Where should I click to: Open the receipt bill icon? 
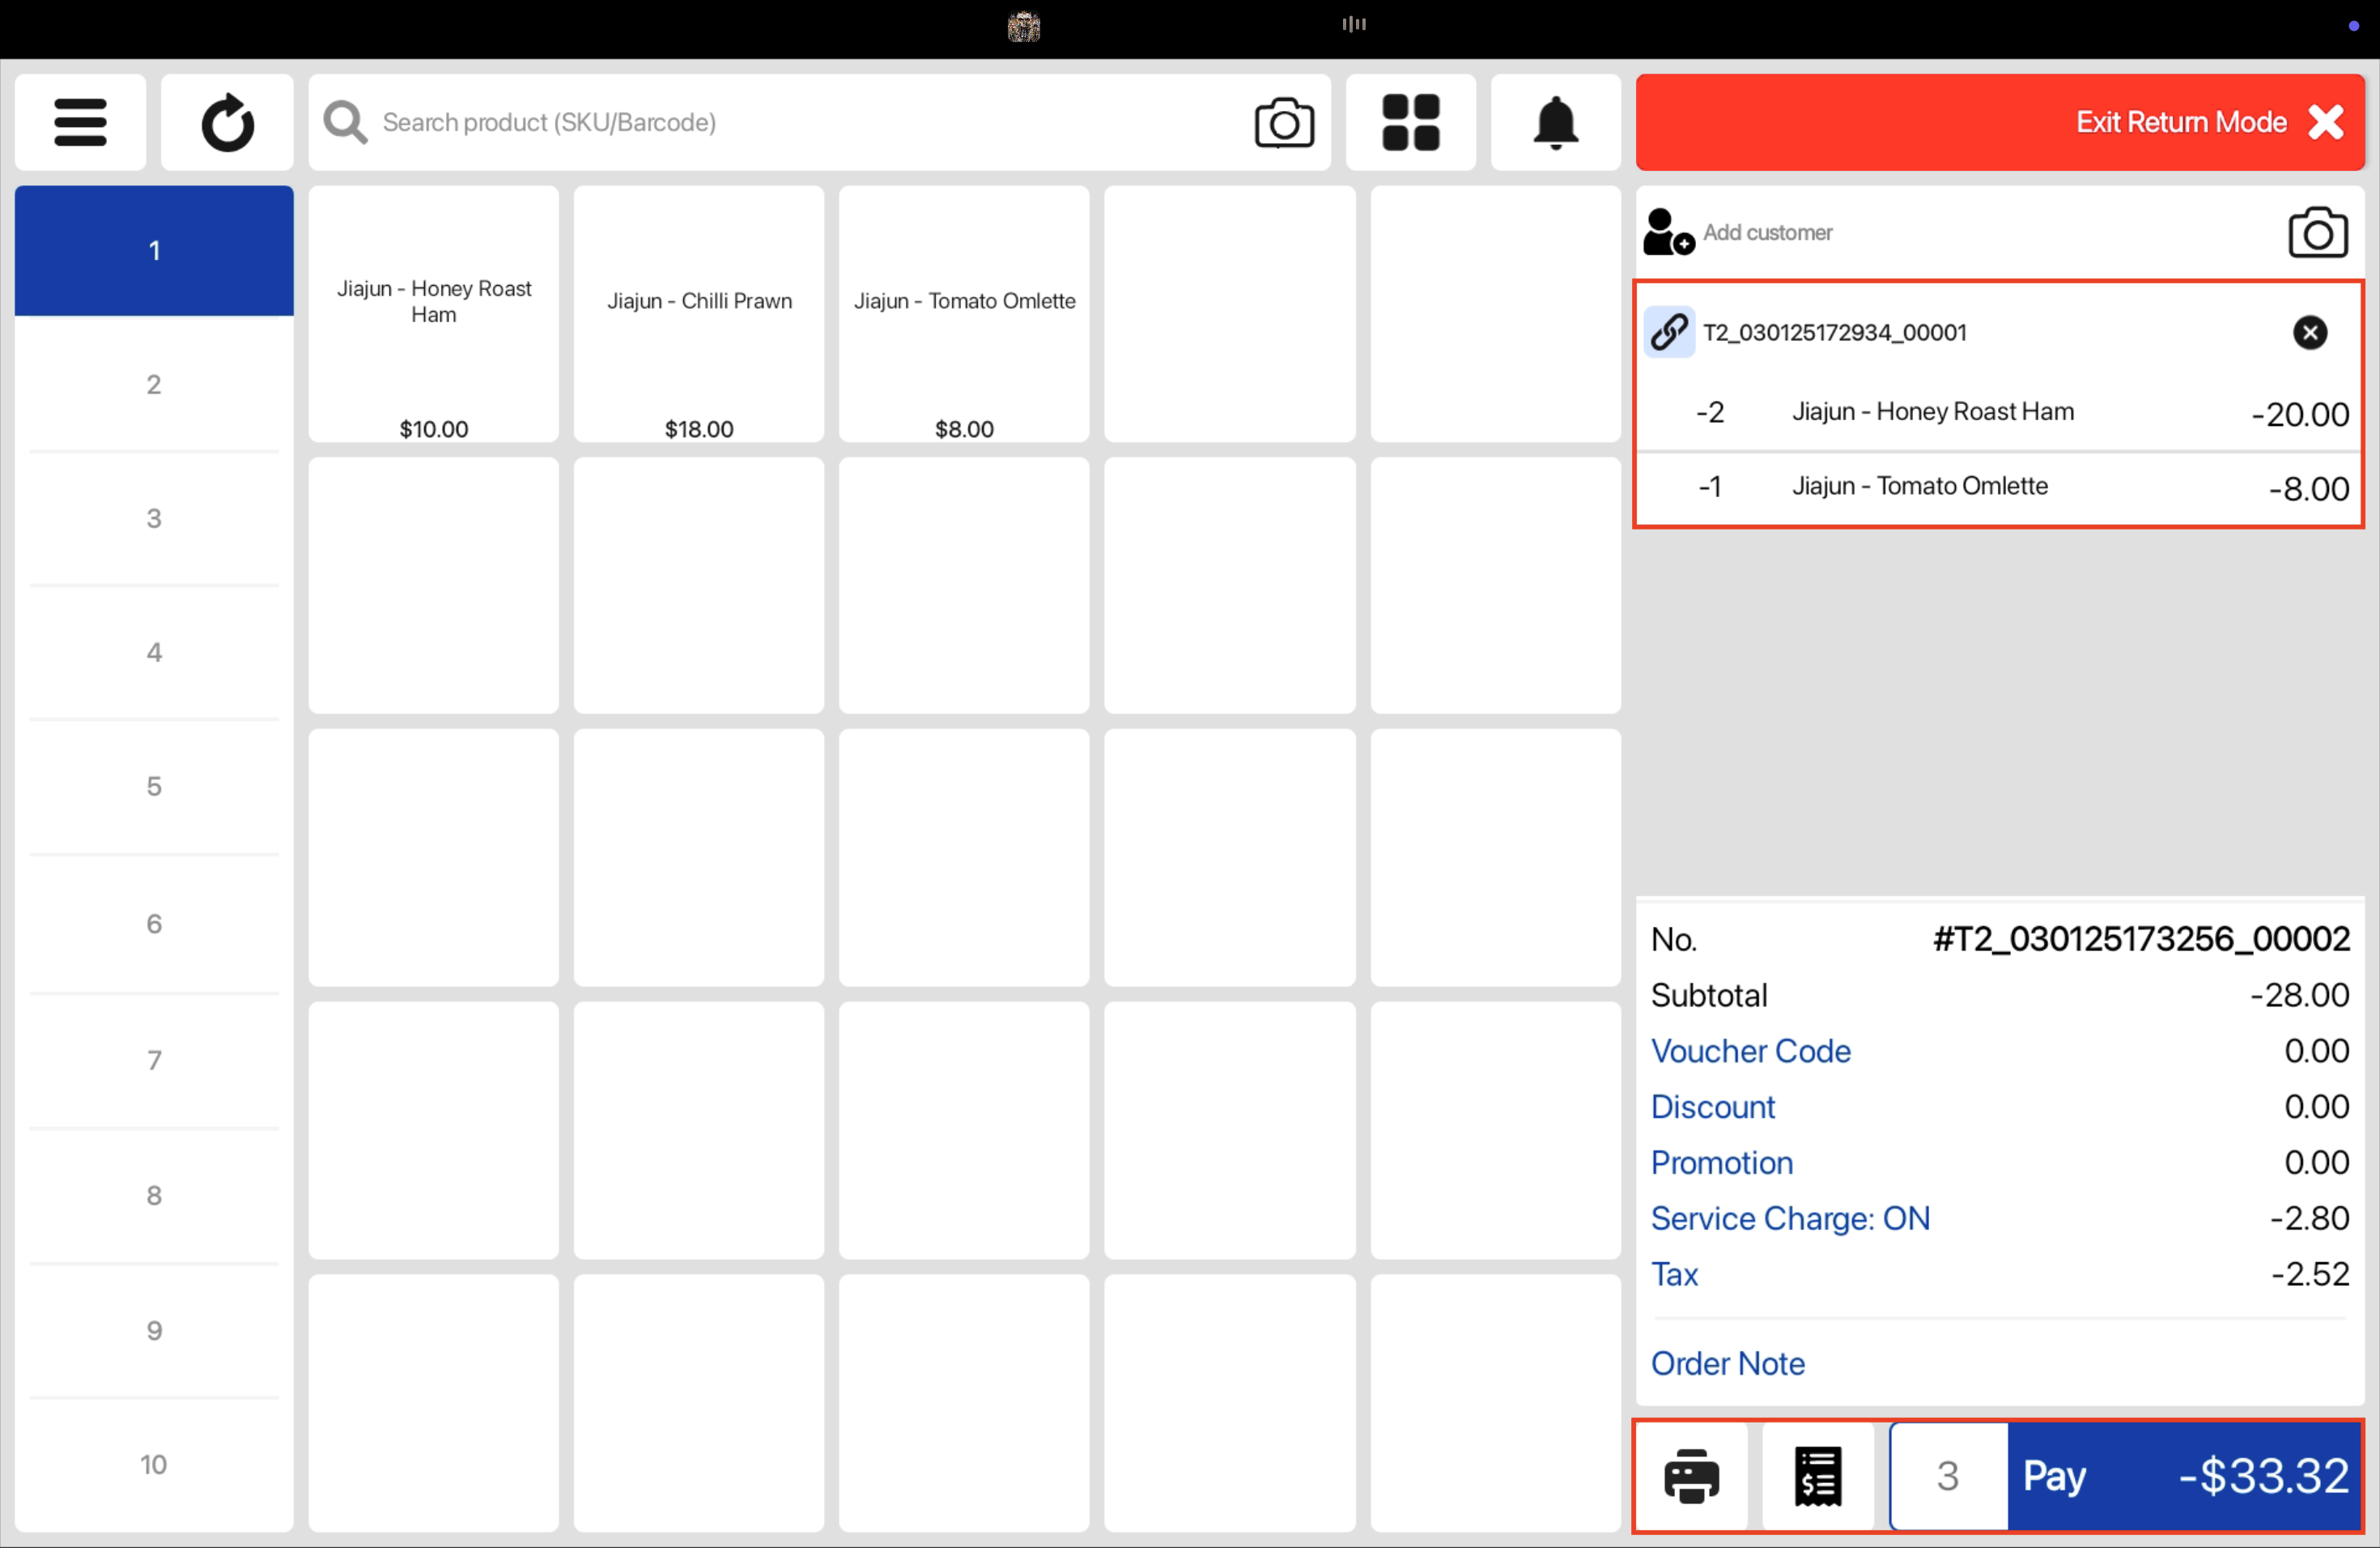click(x=1817, y=1475)
